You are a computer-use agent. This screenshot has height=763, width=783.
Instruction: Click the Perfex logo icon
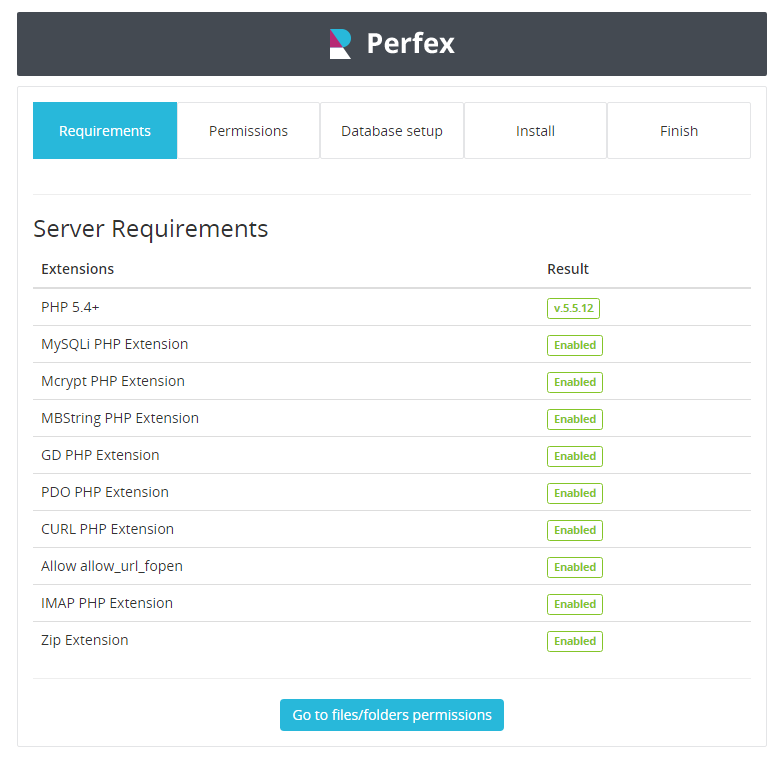click(x=341, y=44)
